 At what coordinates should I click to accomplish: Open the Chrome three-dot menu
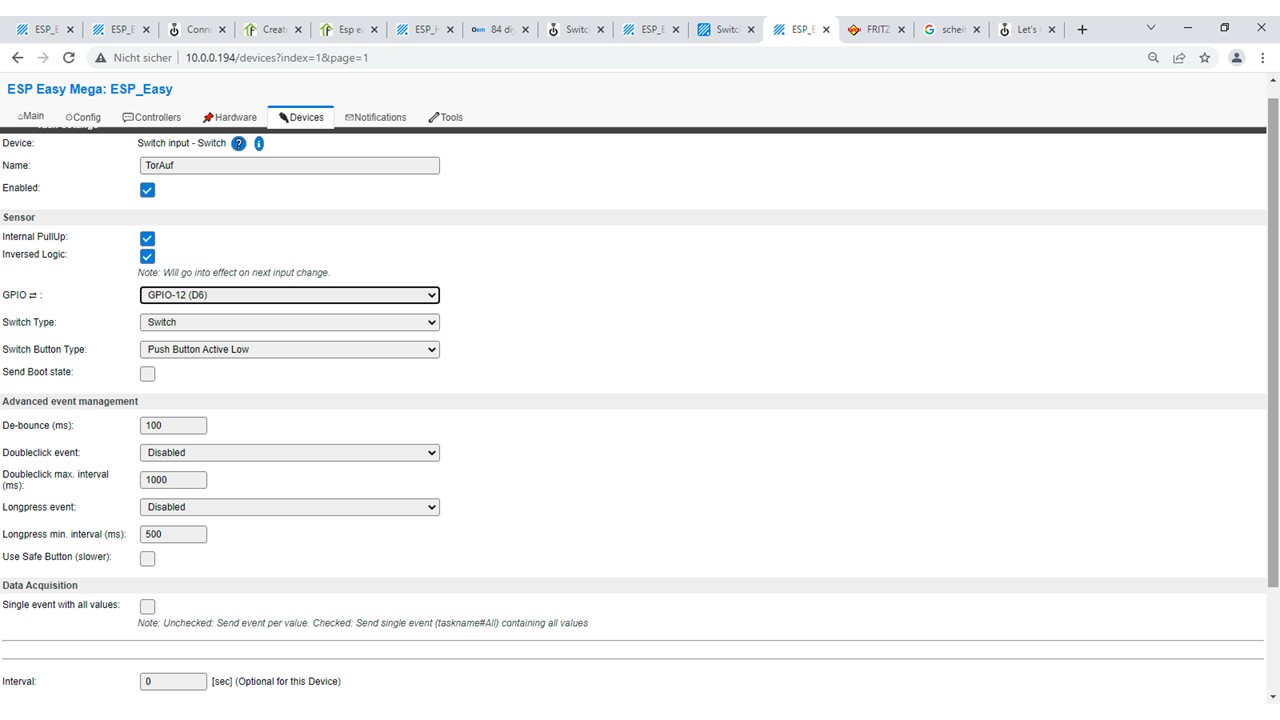1262,58
